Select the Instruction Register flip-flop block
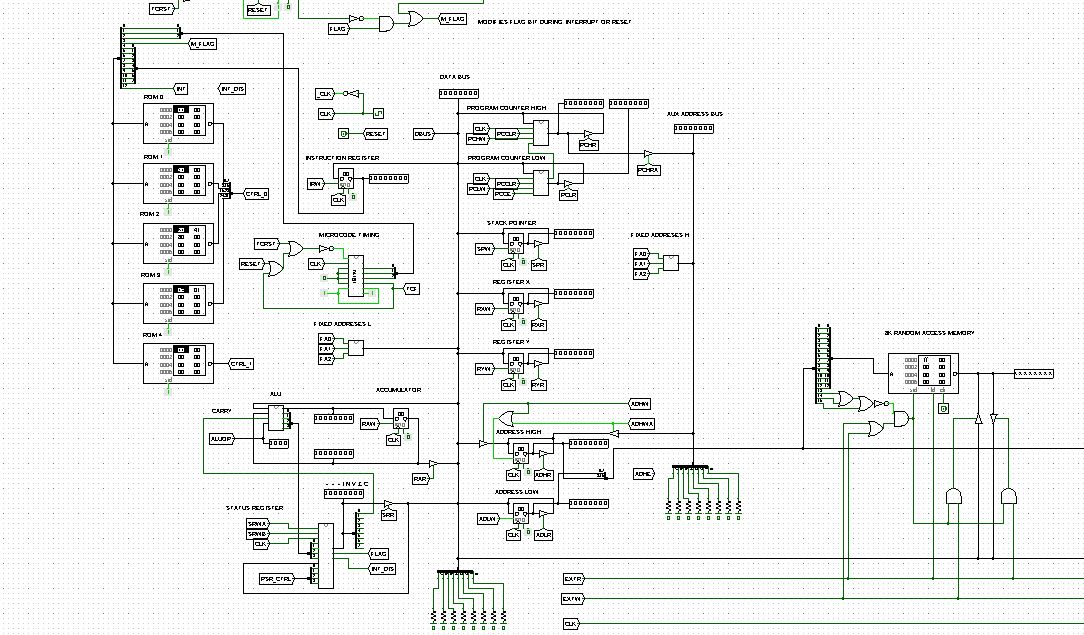 tap(345, 180)
